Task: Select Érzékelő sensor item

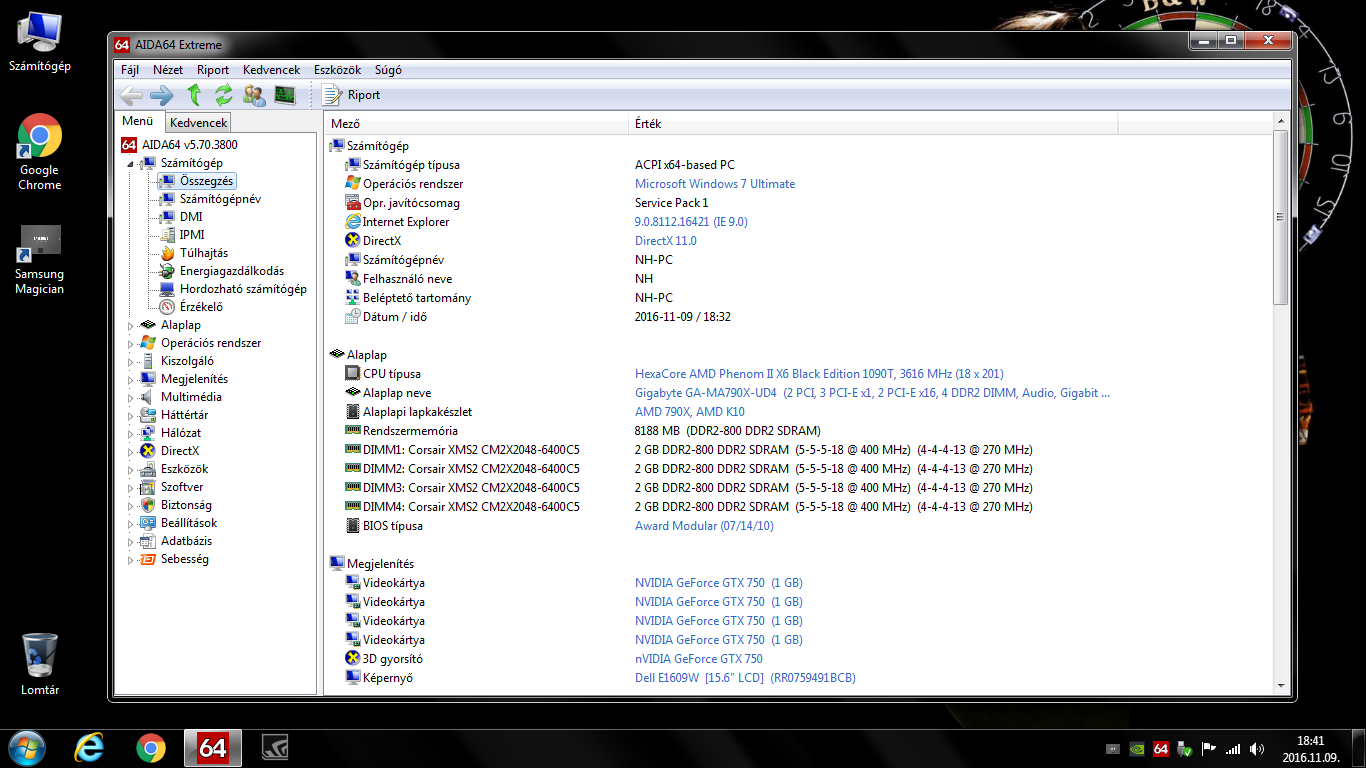Action: (x=201, y=307)
